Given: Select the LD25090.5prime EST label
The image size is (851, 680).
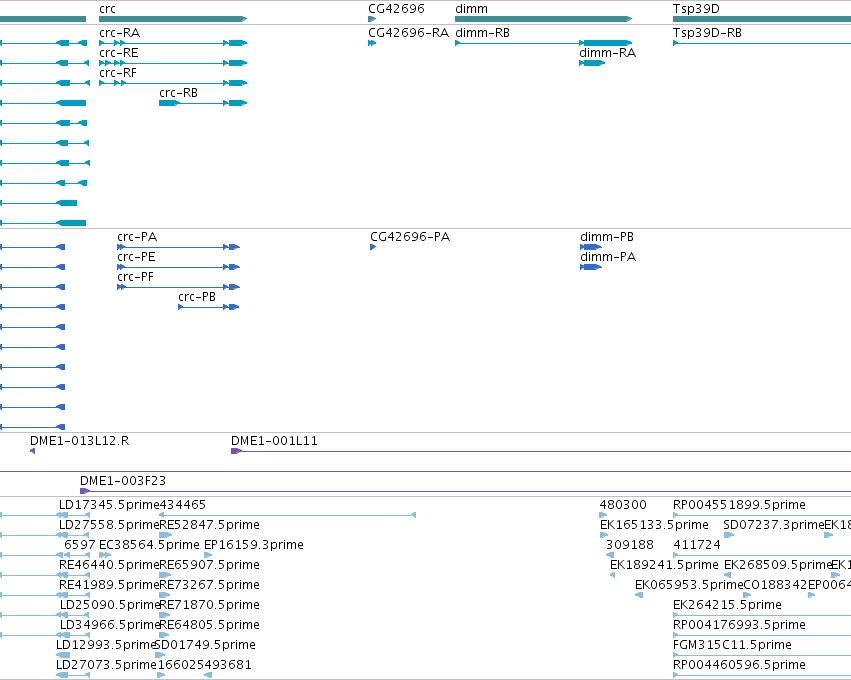Looking at the screenshot, I should click(110, 605).
